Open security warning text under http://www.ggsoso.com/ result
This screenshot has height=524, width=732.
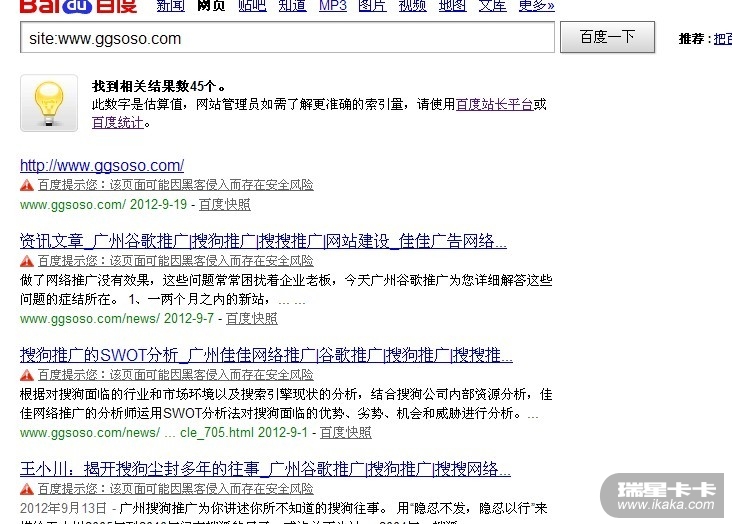(176, 185)
